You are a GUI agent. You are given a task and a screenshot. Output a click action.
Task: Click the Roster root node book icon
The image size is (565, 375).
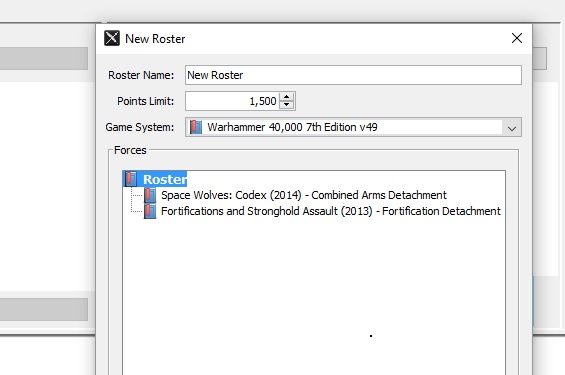pyautogui.click(x=131, y=179)
